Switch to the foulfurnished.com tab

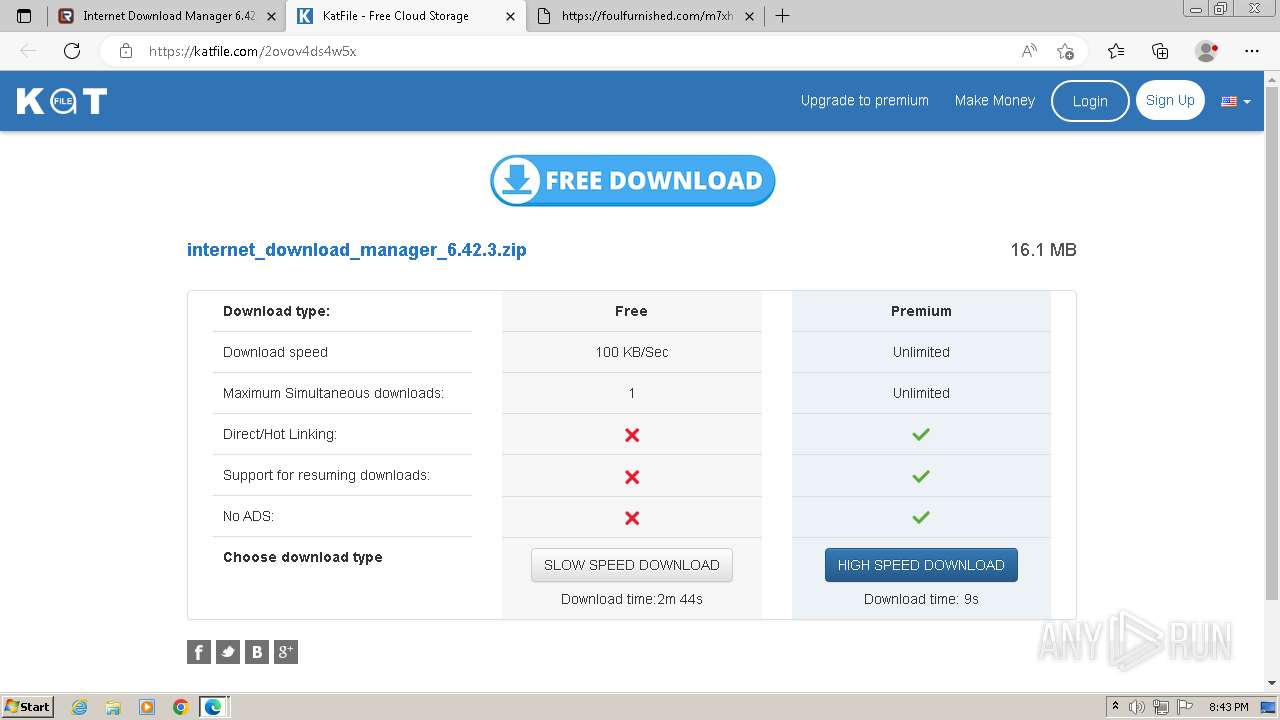click(x=646, y=16)
